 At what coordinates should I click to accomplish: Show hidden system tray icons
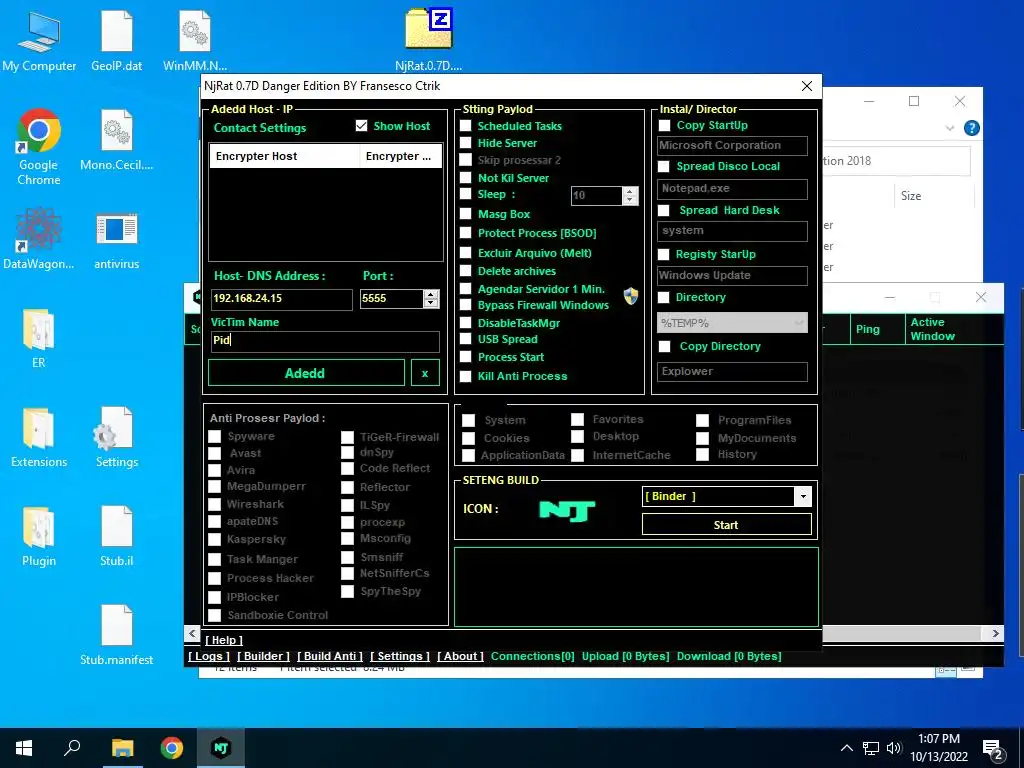[x=846, y=748]
